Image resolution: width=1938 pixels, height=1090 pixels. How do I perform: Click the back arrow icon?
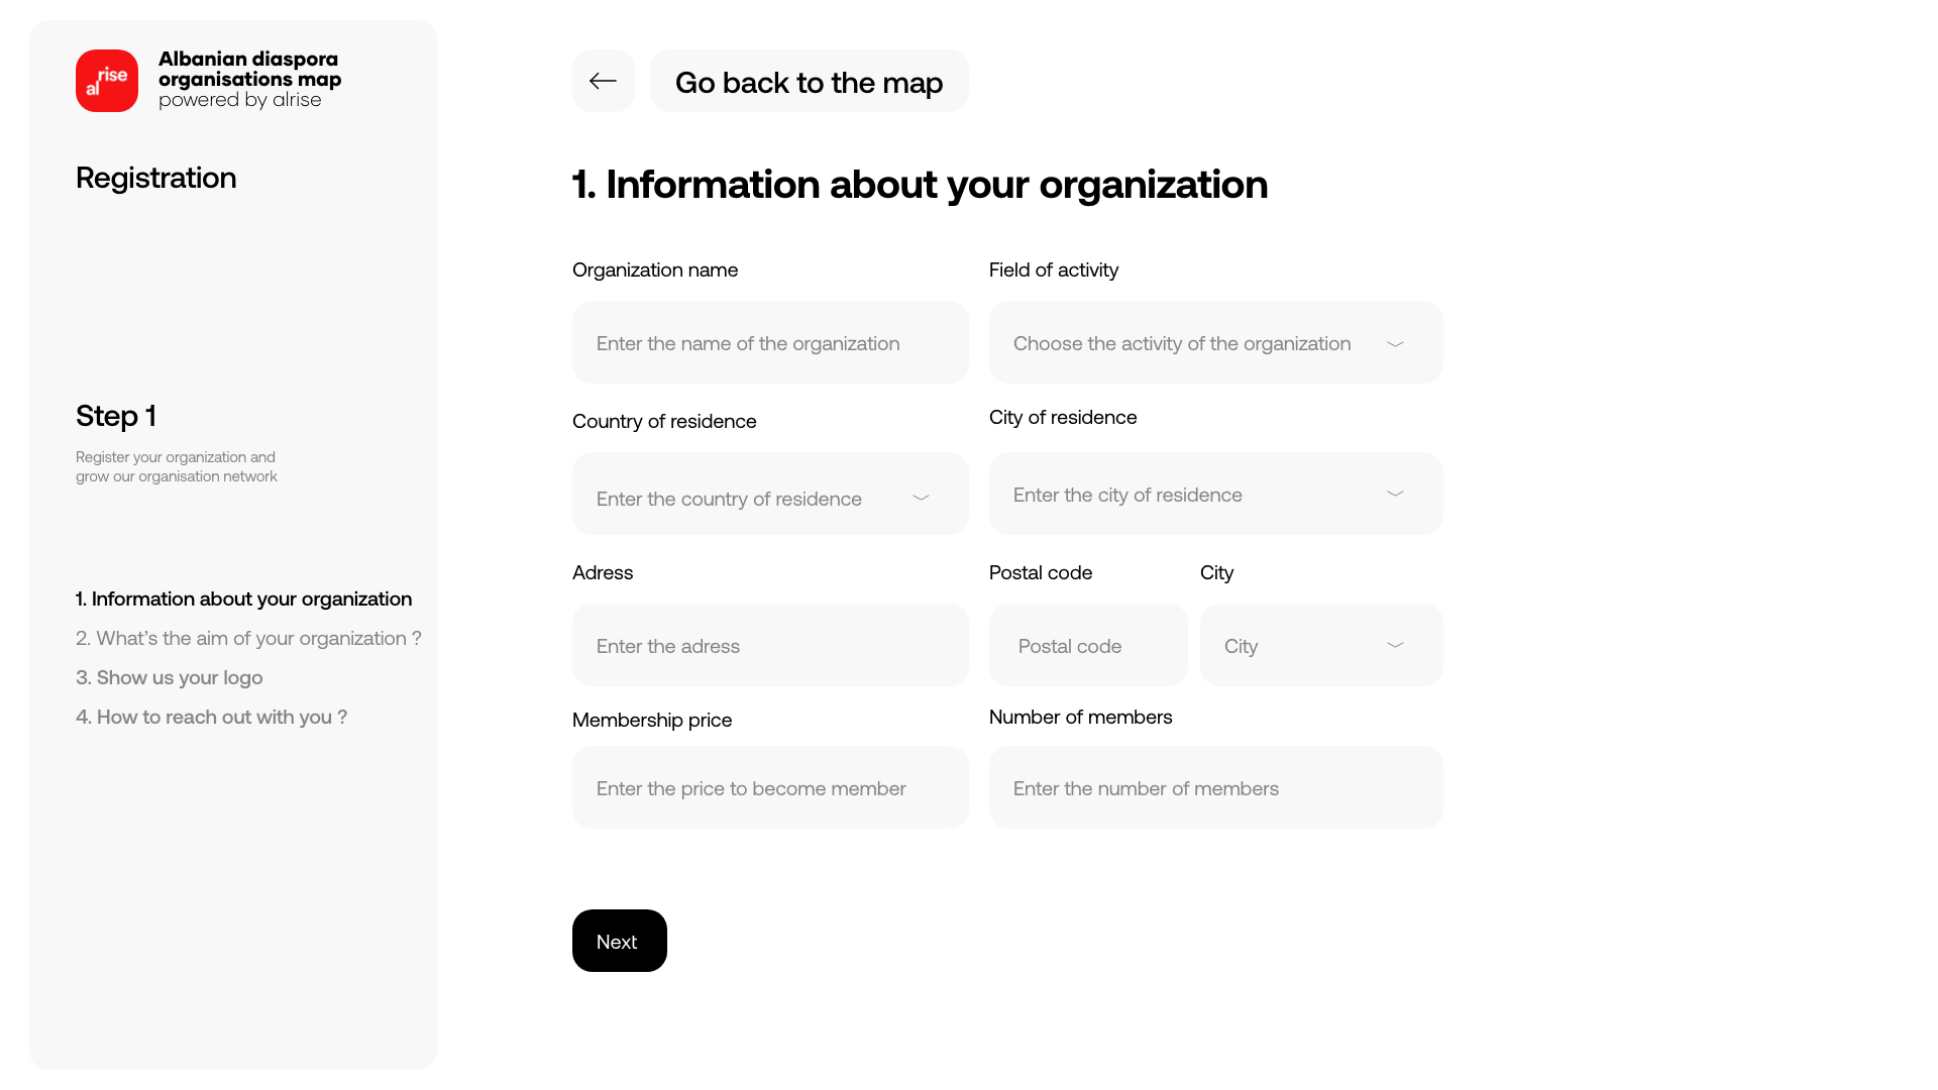[602, 81]
